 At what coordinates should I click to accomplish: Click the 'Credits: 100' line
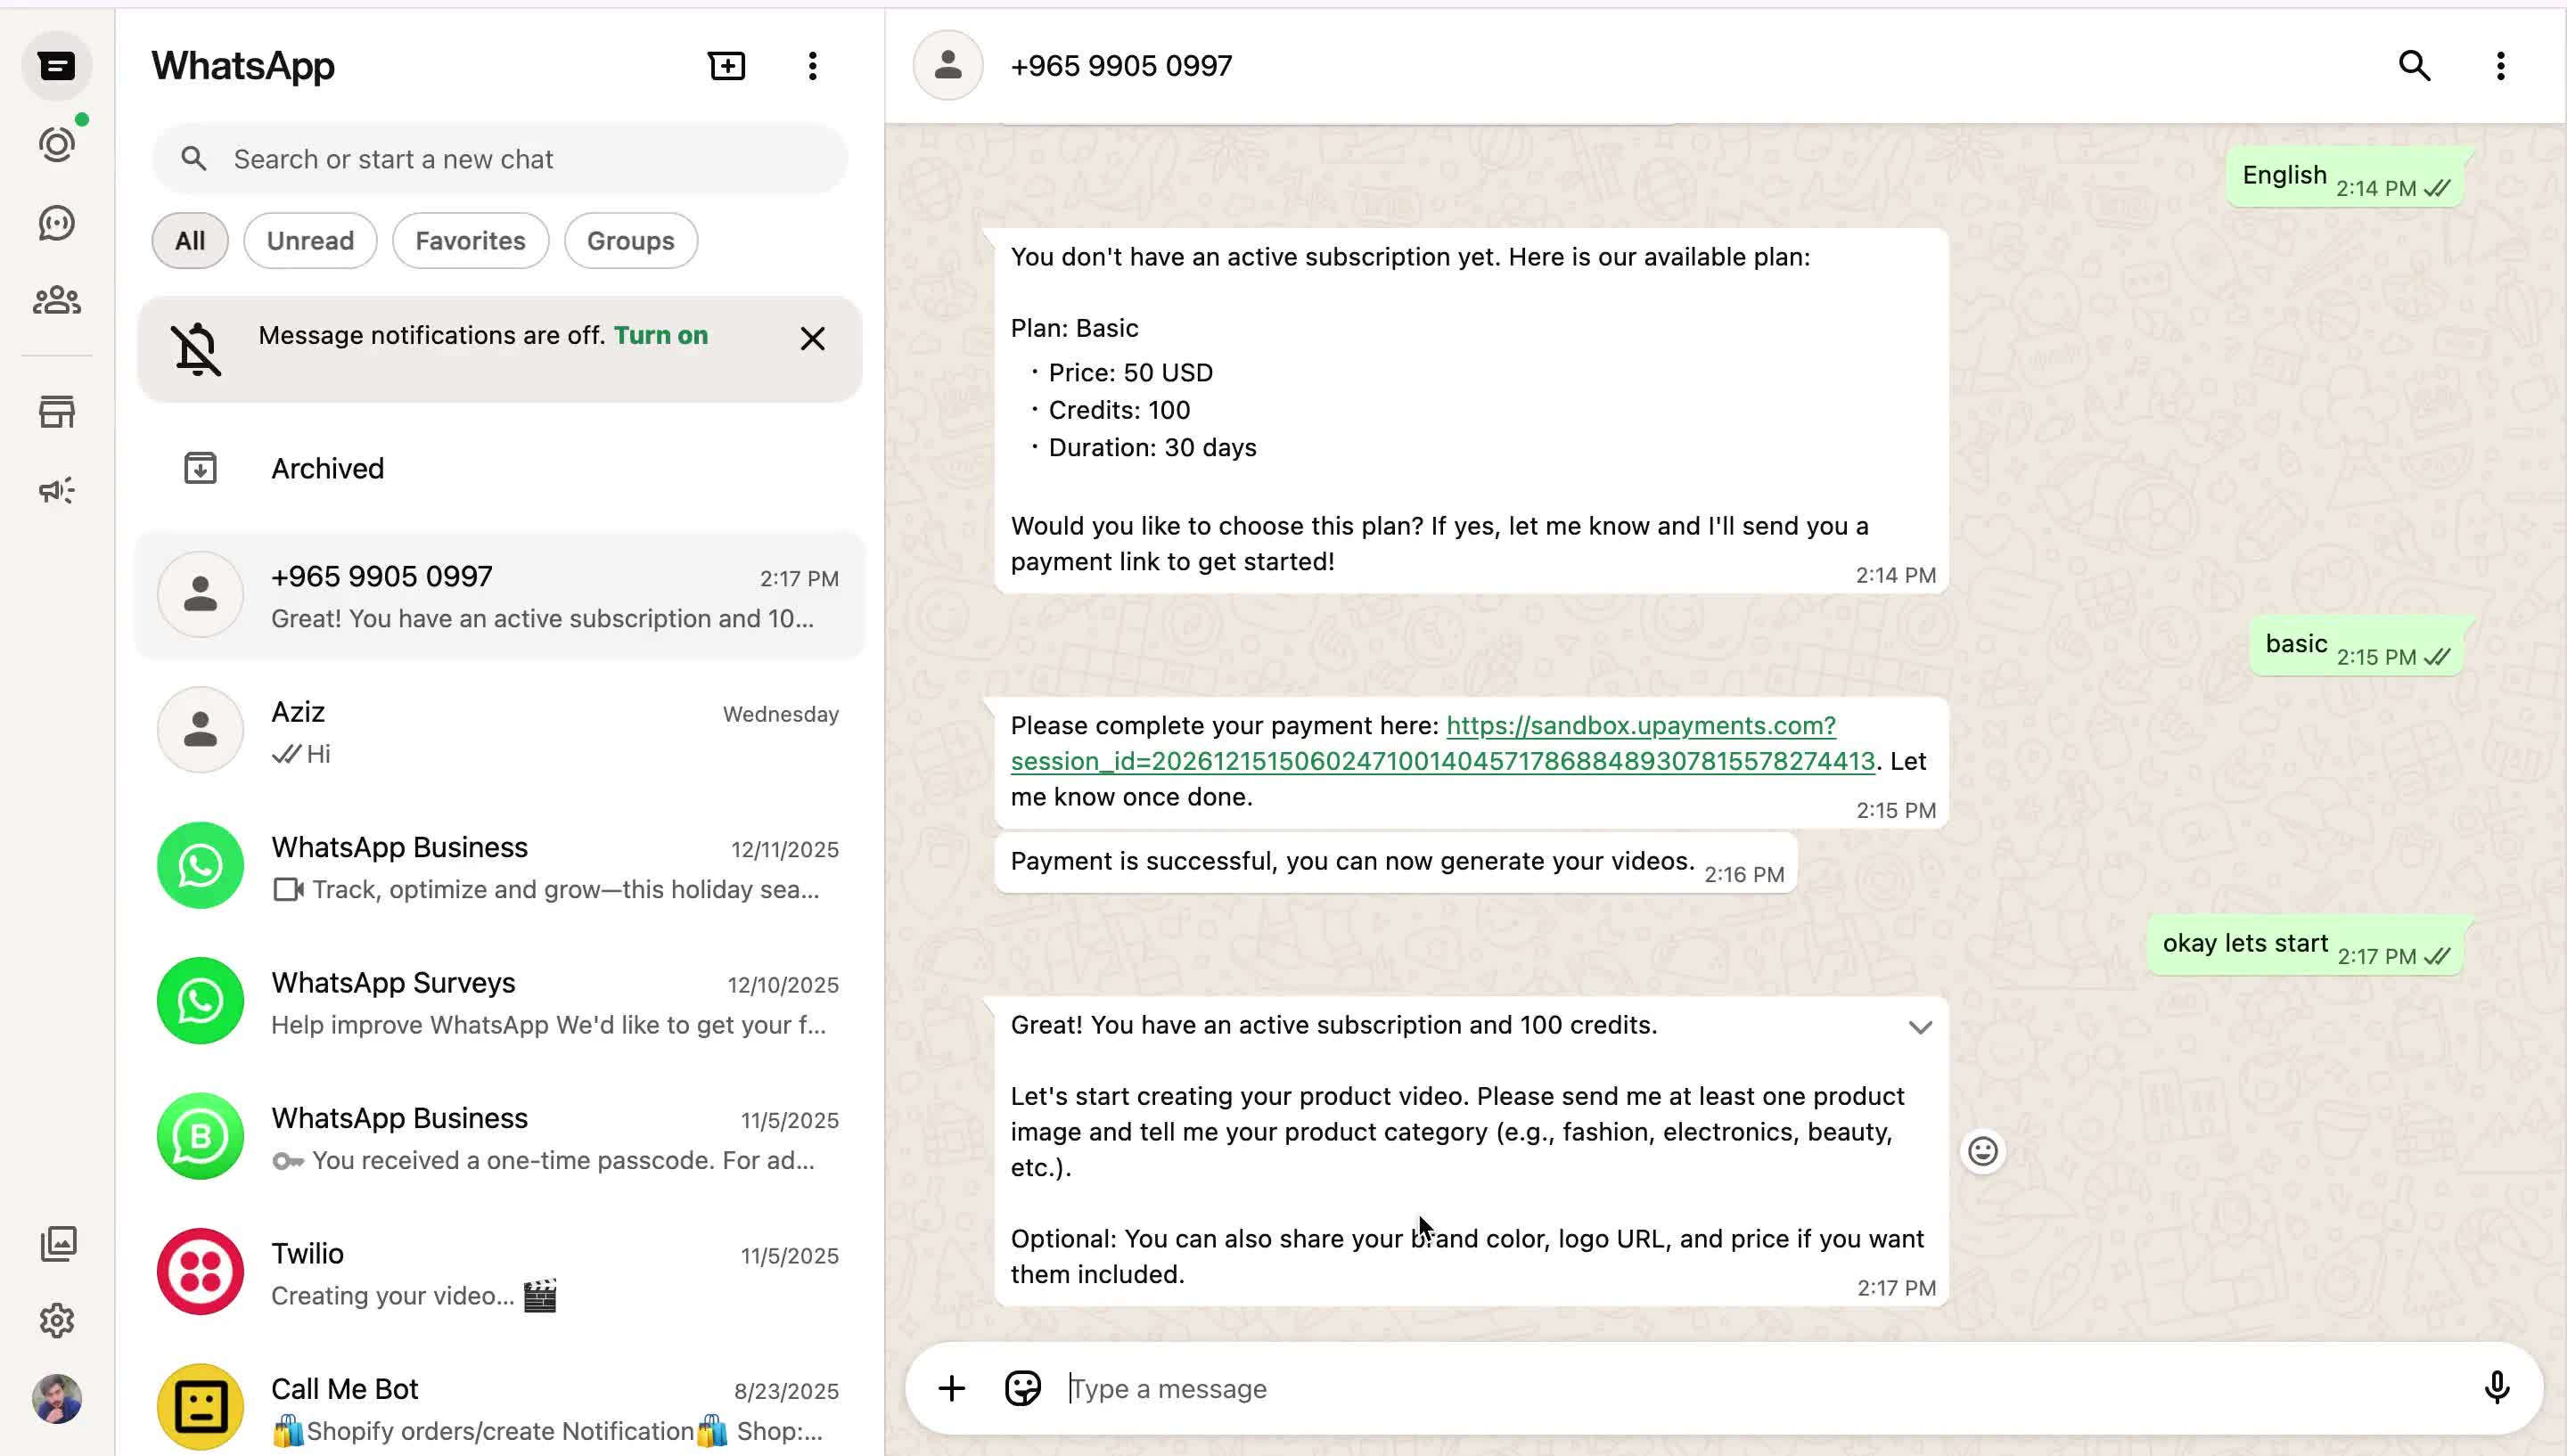tap(1119, 410)
